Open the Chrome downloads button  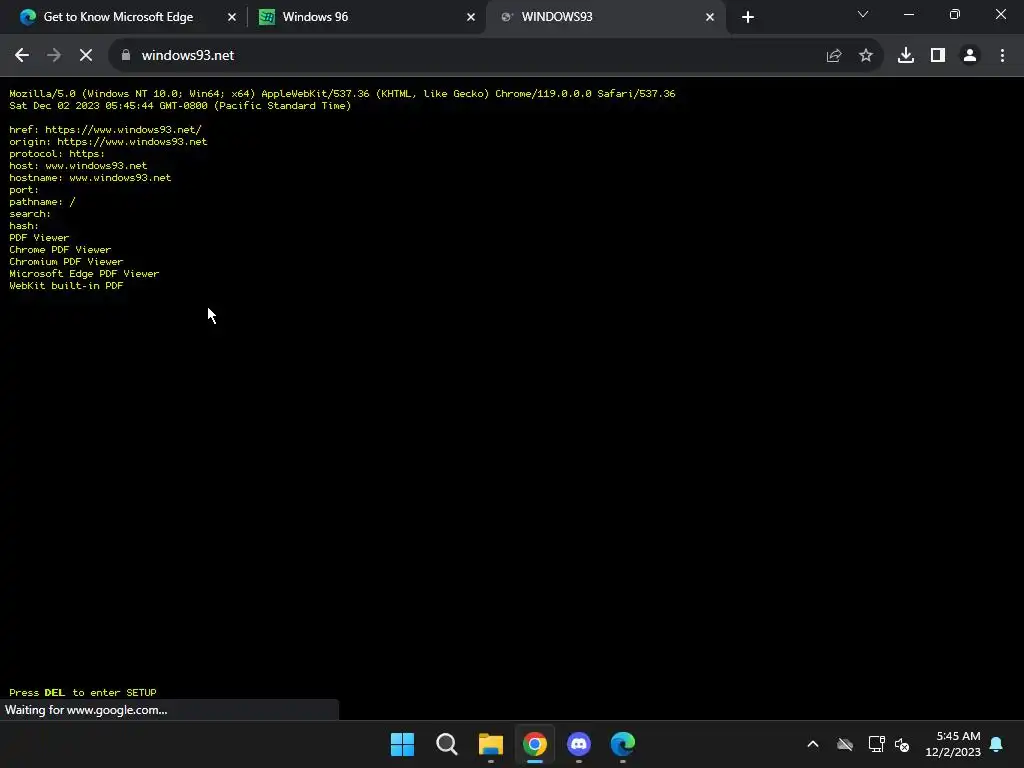pos(906,56)
